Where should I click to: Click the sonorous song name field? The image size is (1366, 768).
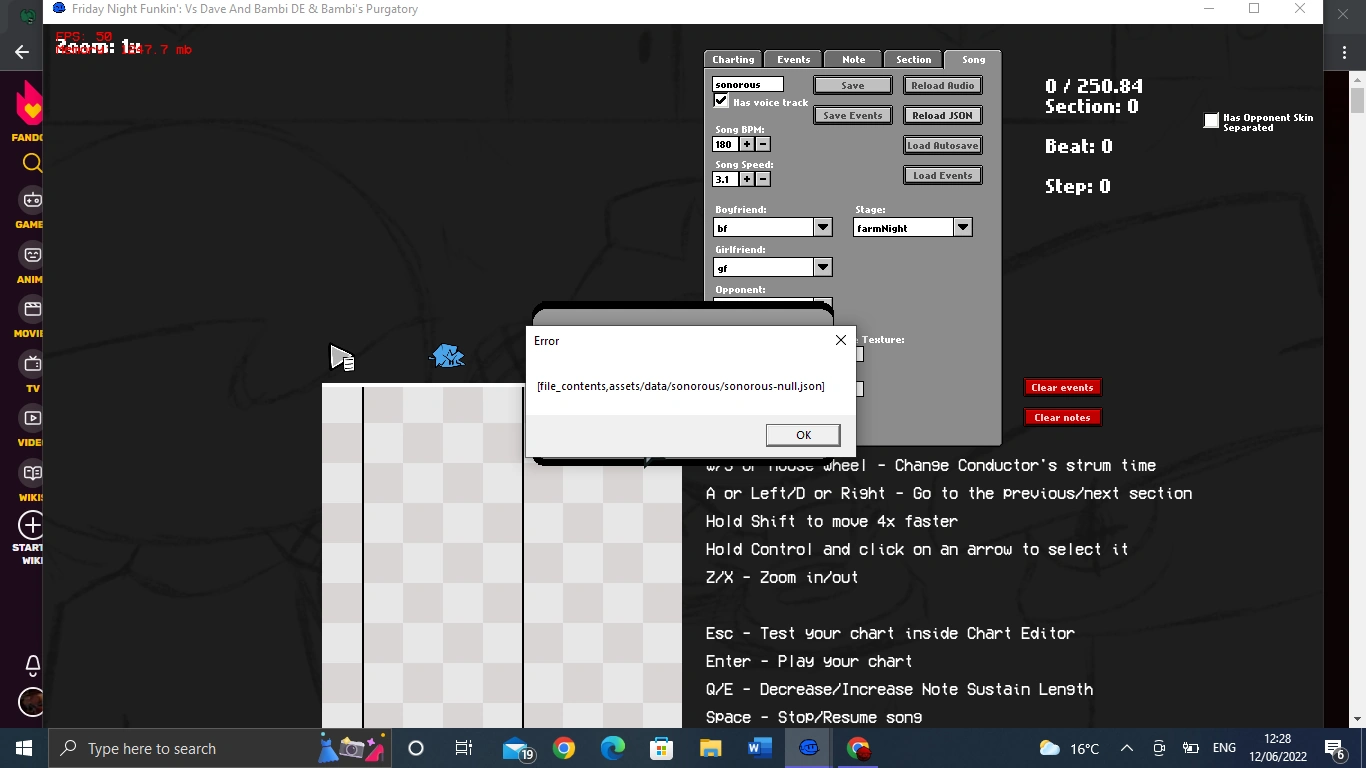[x=747, y=84]
